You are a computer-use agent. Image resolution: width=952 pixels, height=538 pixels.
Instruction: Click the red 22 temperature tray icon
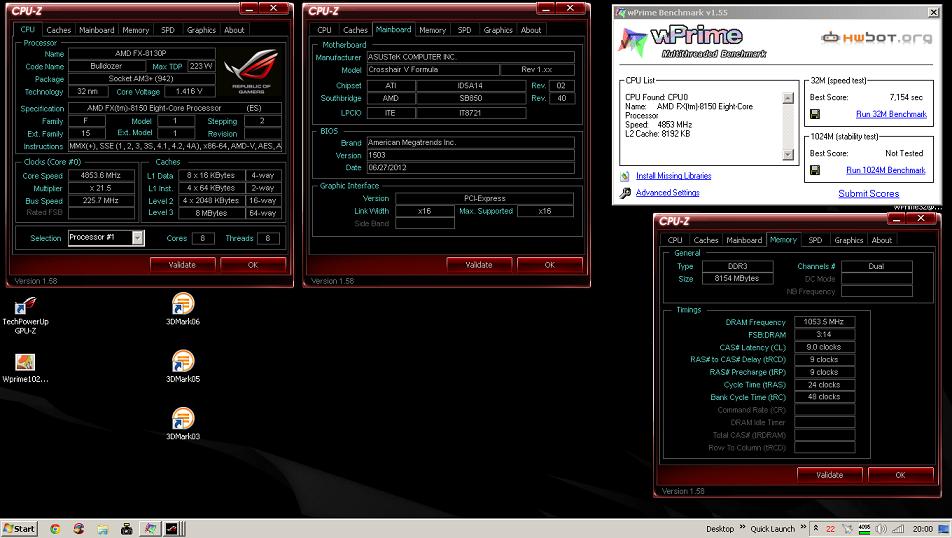pos(830,529)
